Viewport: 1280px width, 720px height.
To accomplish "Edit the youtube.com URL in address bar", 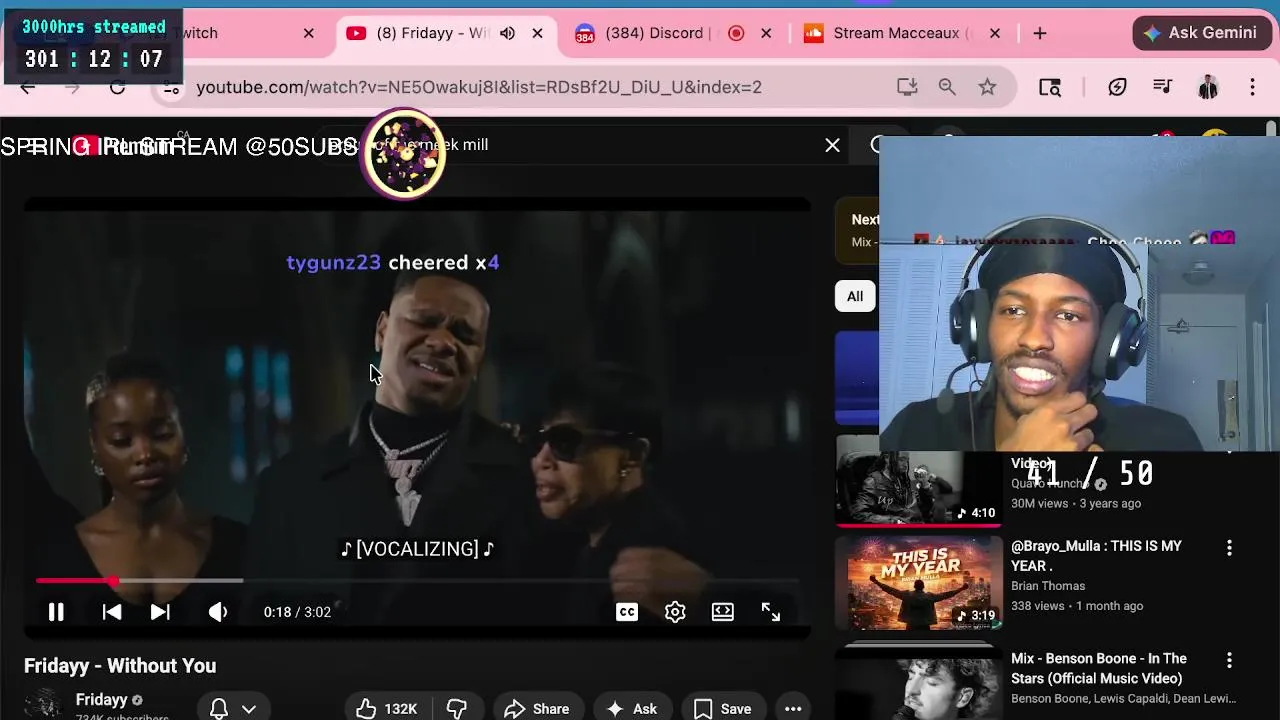I will pyautogui.click(x=479, y=87).
